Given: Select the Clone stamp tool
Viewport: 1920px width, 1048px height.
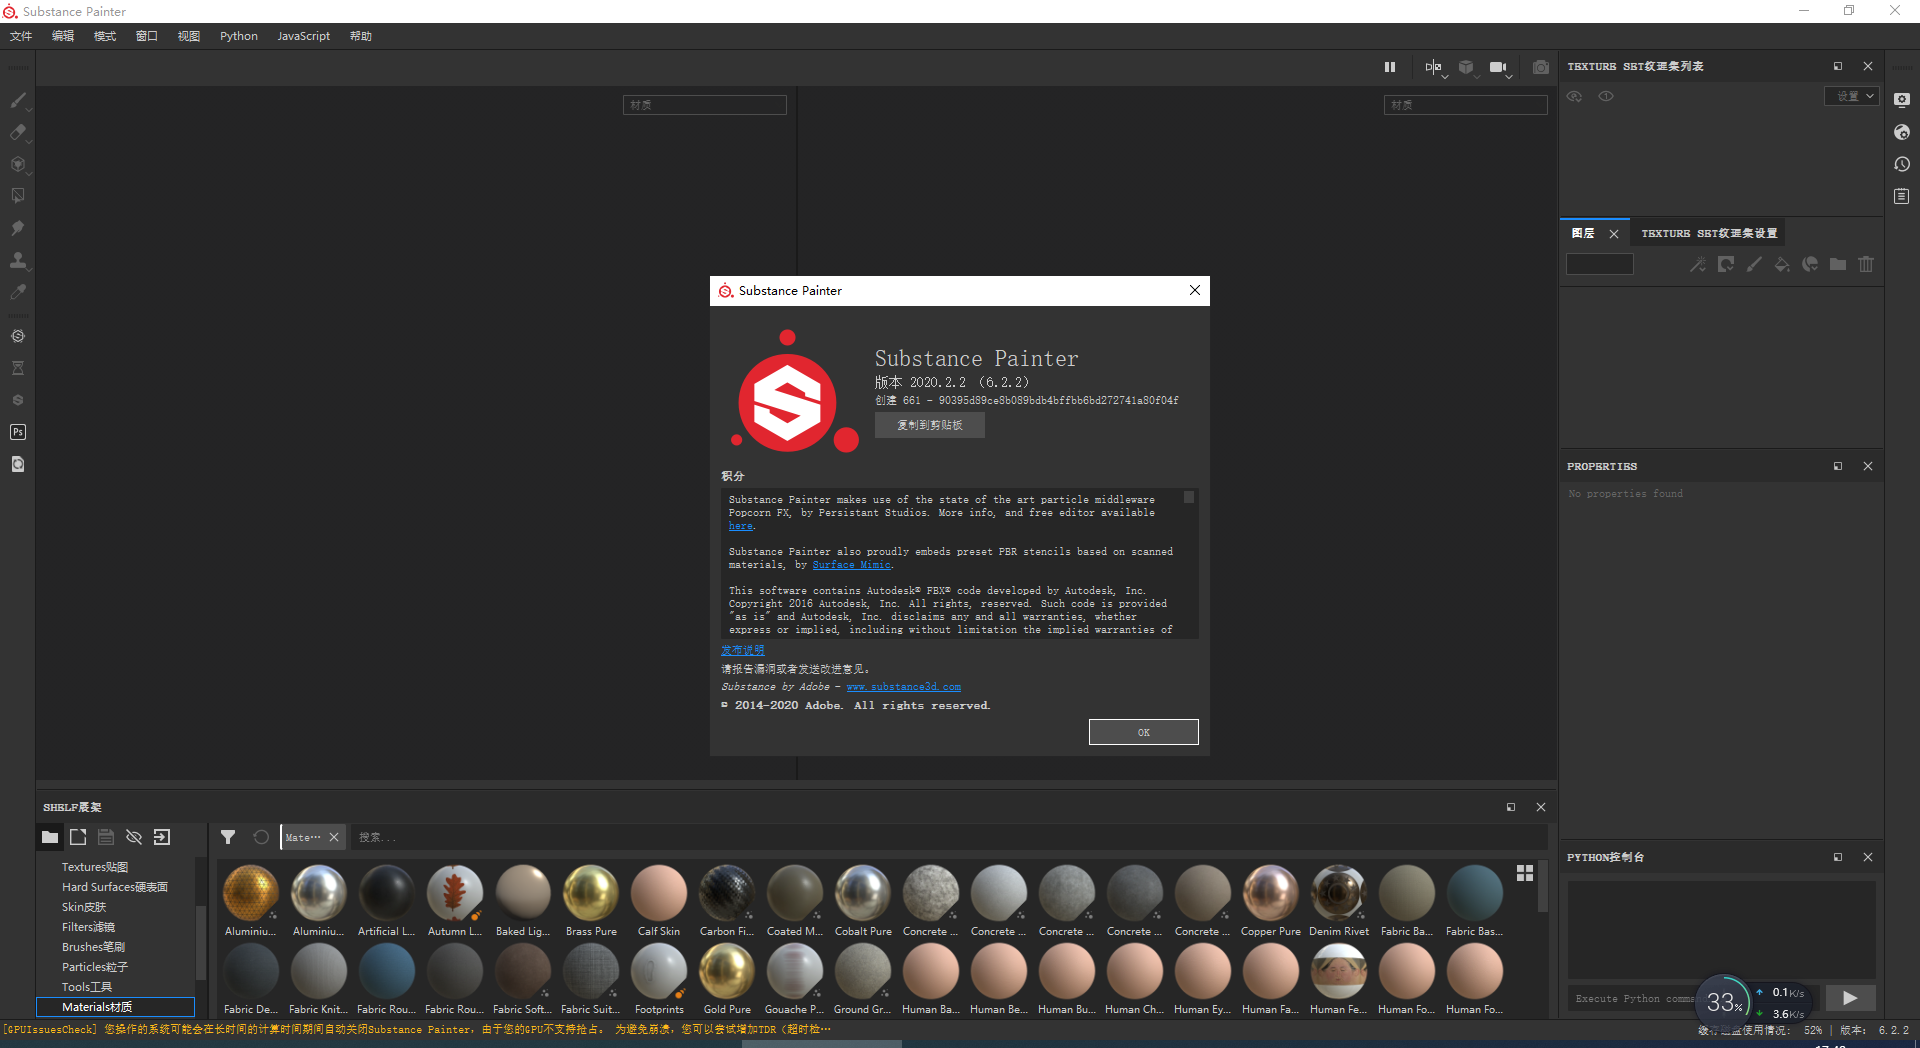Looking at the screenshot, I should (17, 260).
